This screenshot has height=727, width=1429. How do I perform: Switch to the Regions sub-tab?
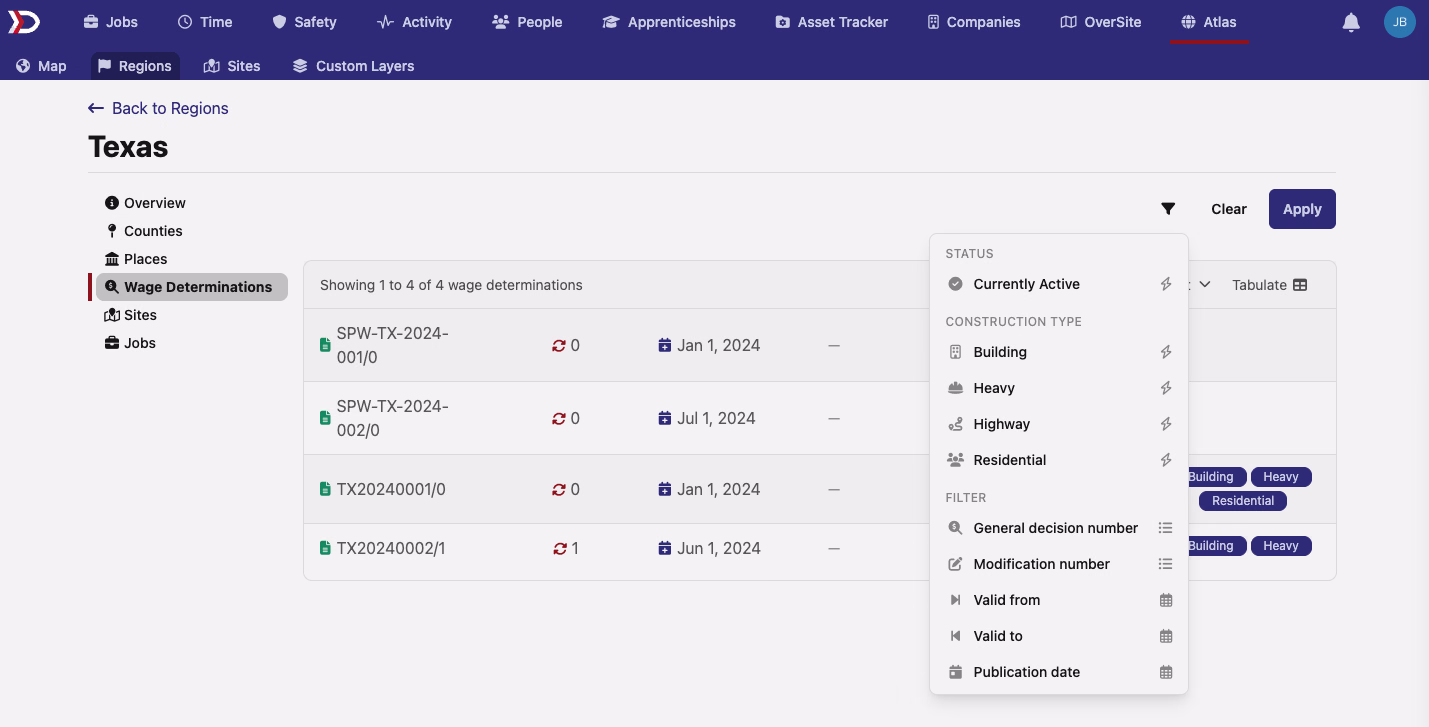coord(135,66)
